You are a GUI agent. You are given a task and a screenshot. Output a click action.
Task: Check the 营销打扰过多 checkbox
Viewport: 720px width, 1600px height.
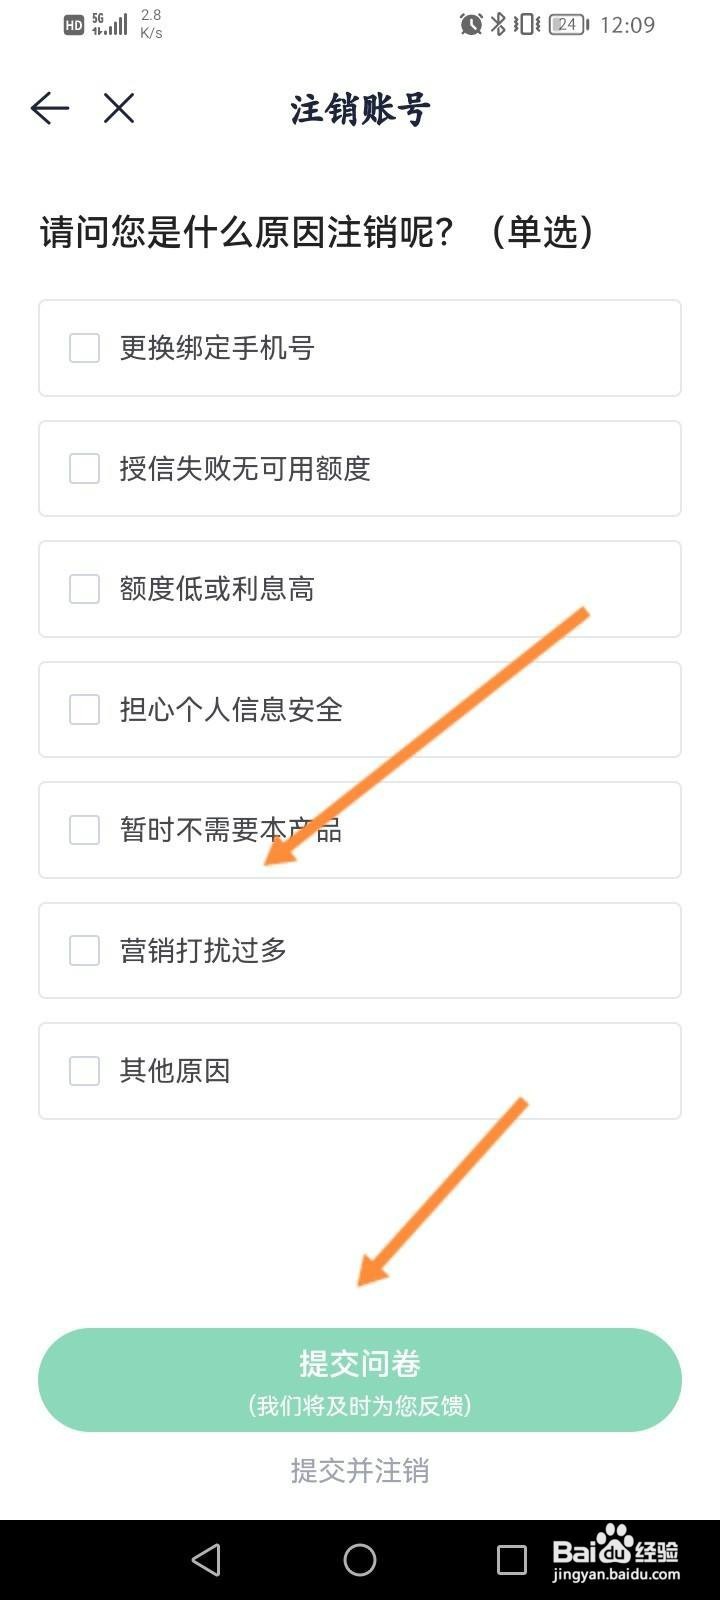pos(84,950)
